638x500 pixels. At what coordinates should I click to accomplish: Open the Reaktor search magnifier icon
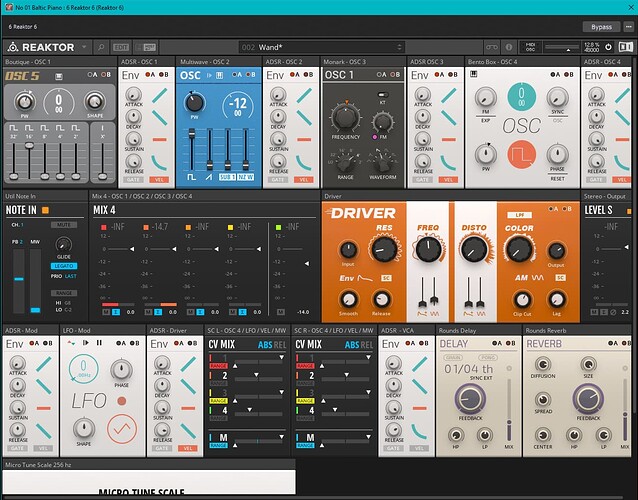[x=100, y=48]
